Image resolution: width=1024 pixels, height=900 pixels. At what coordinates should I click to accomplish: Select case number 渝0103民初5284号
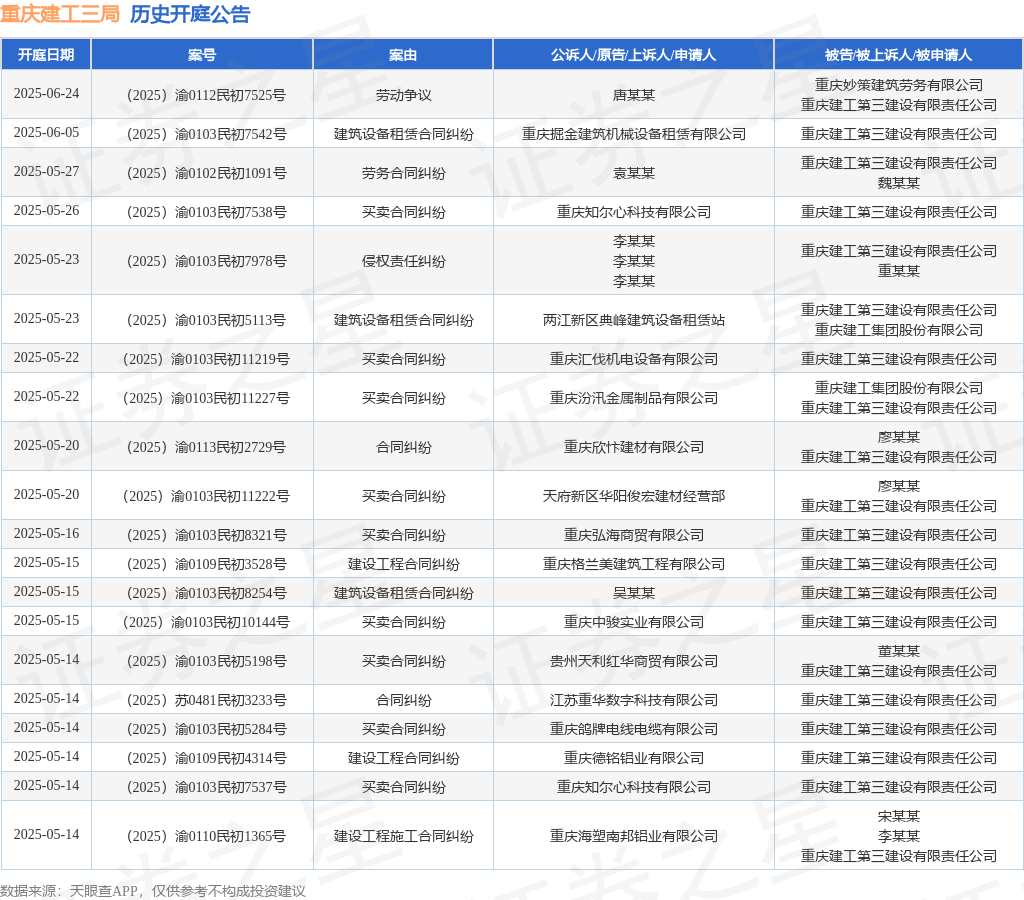click(x=206, y=730)
